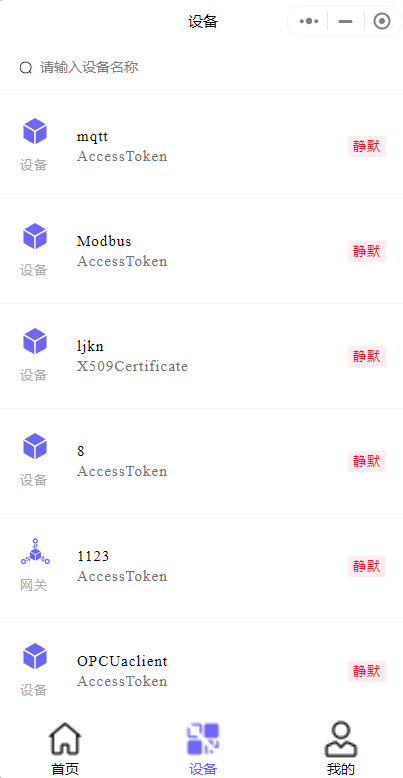Switch to the 我的 profile tab
The image size is (403, 778).
(x=340, y=749)
